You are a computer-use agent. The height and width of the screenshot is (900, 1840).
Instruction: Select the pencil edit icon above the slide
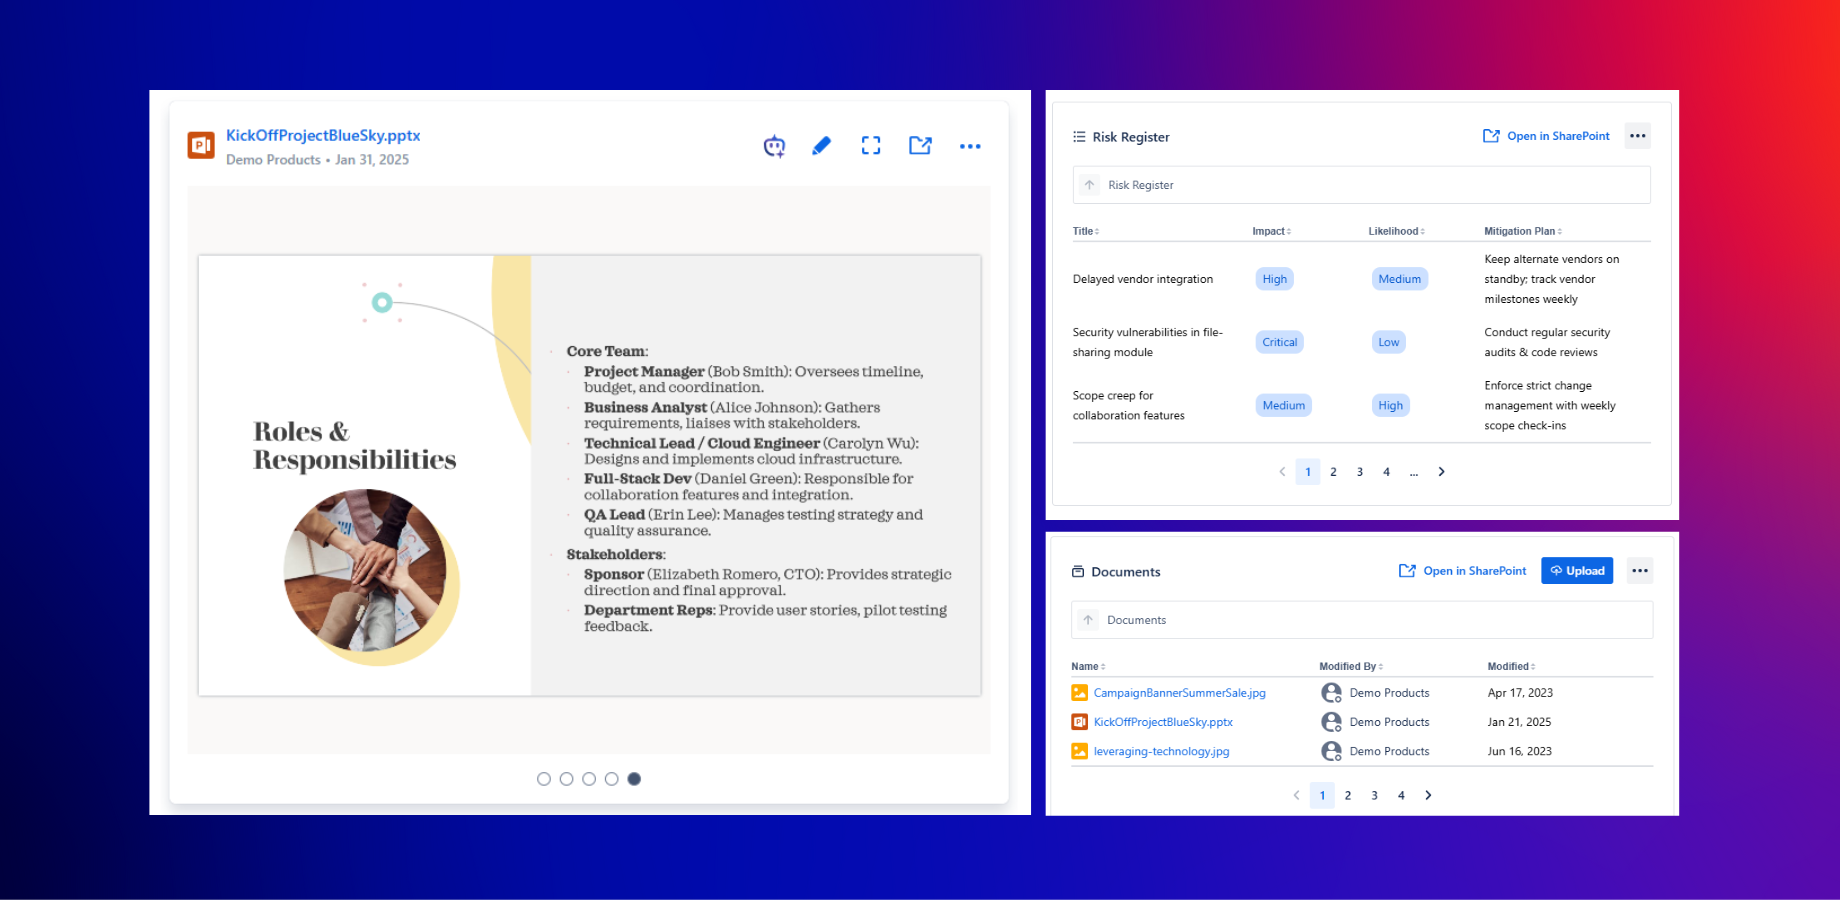821,146
